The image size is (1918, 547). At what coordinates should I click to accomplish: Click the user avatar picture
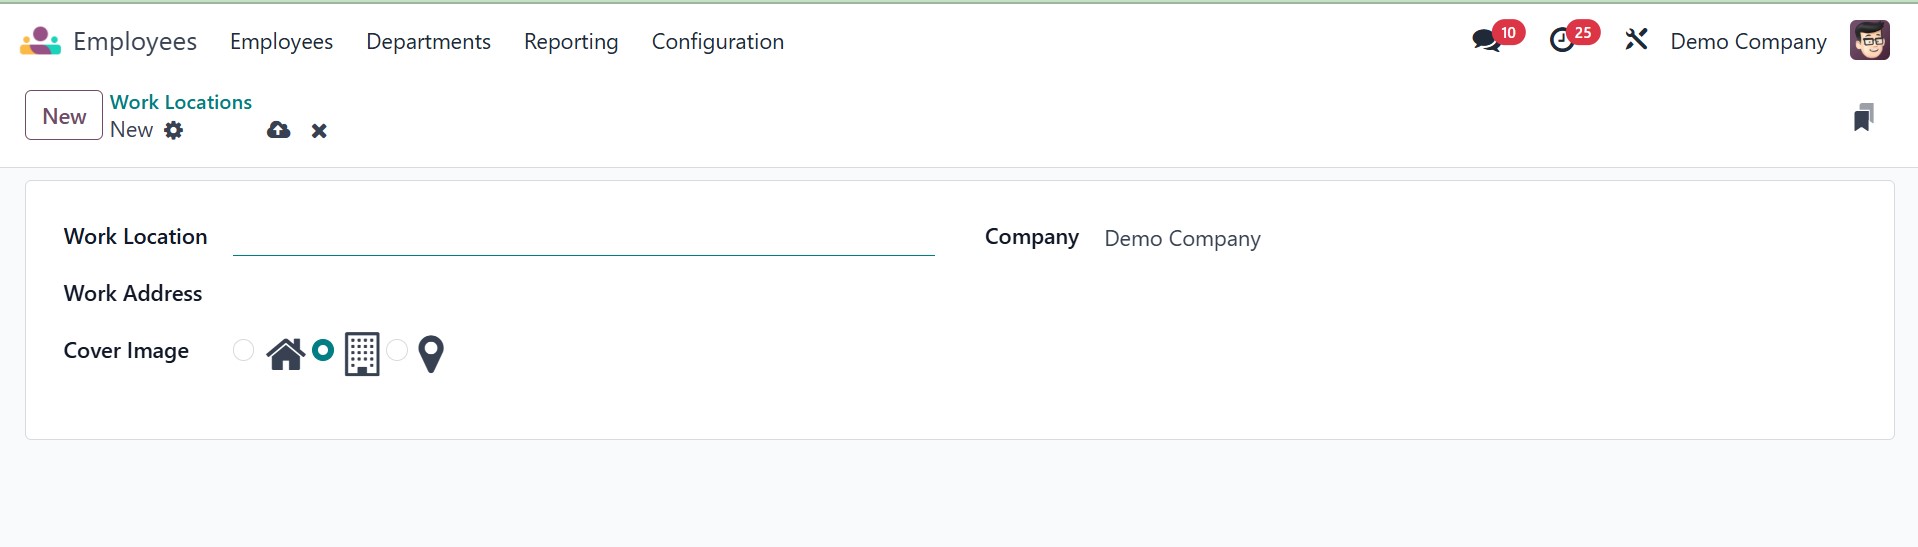[x=1869, y=41]
